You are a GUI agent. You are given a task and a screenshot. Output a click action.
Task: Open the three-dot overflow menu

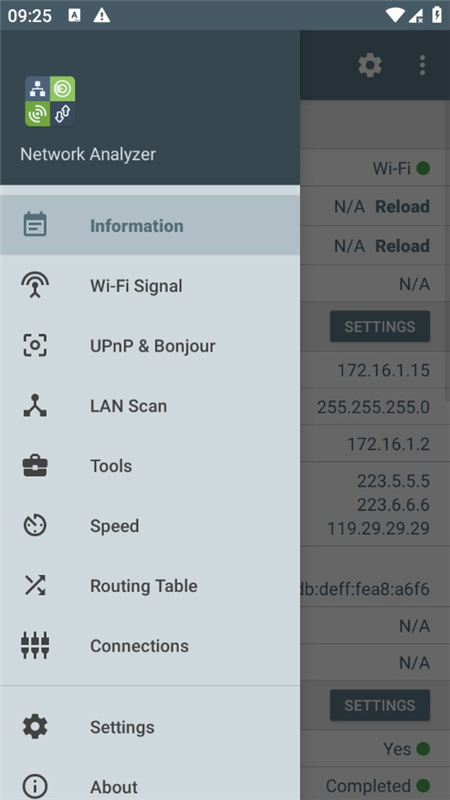pos(422,65)
